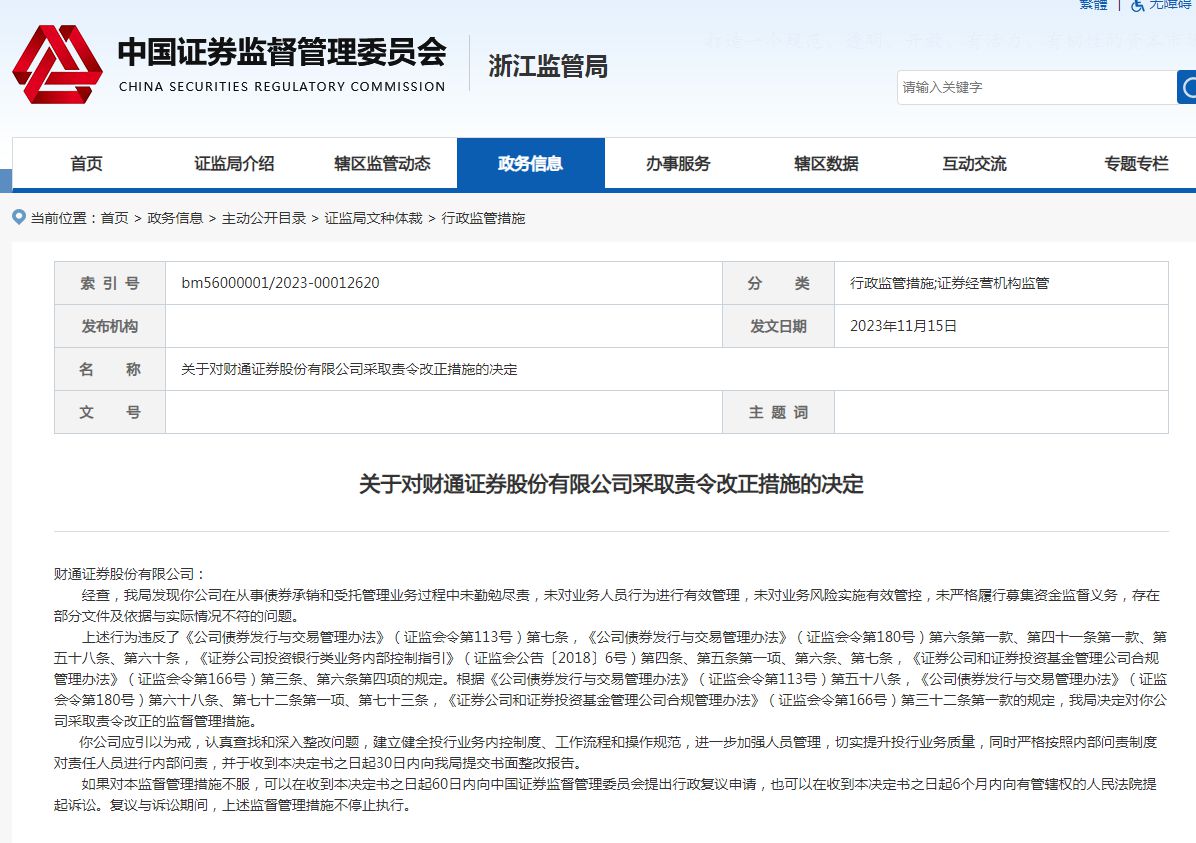
Task: Click the paragraph beginning 你公司应引以为戒
Action: 606,752
